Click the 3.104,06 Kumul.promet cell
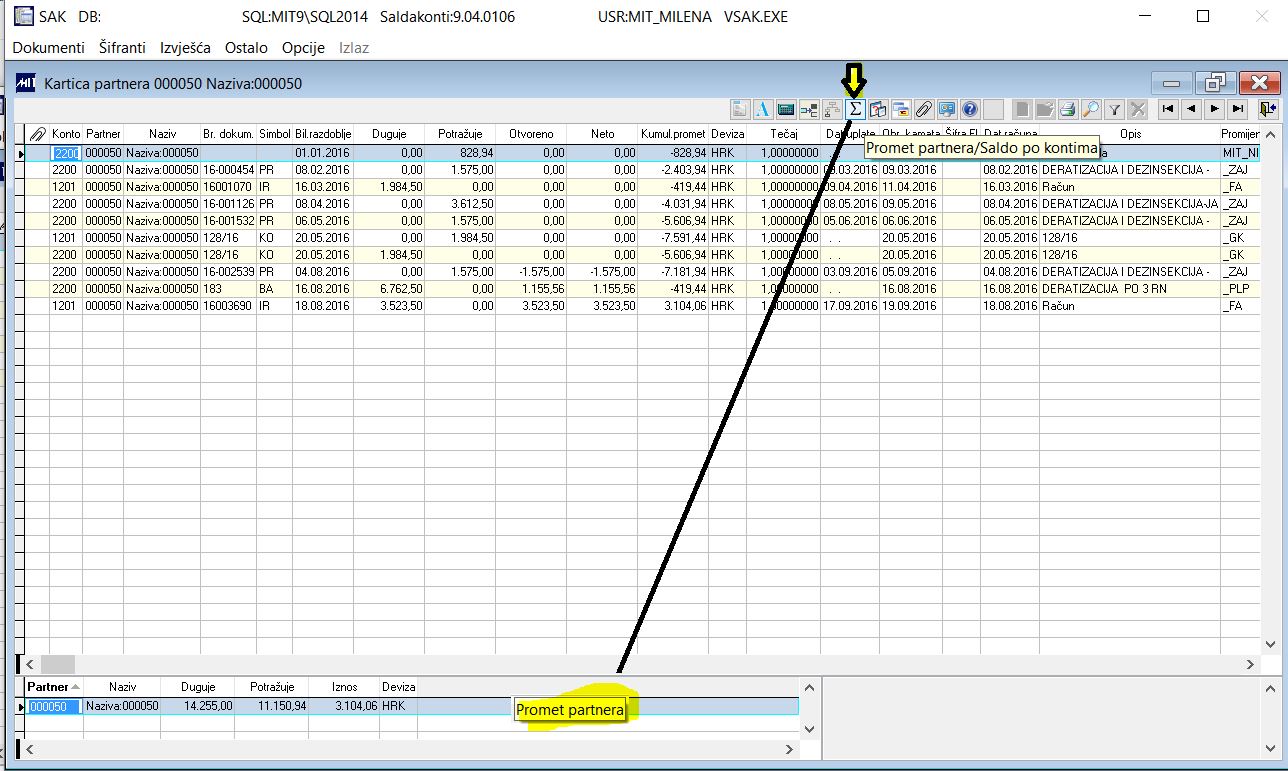Image resolution: width=1288 pixels, height=771 pixels. pos(673,306)
